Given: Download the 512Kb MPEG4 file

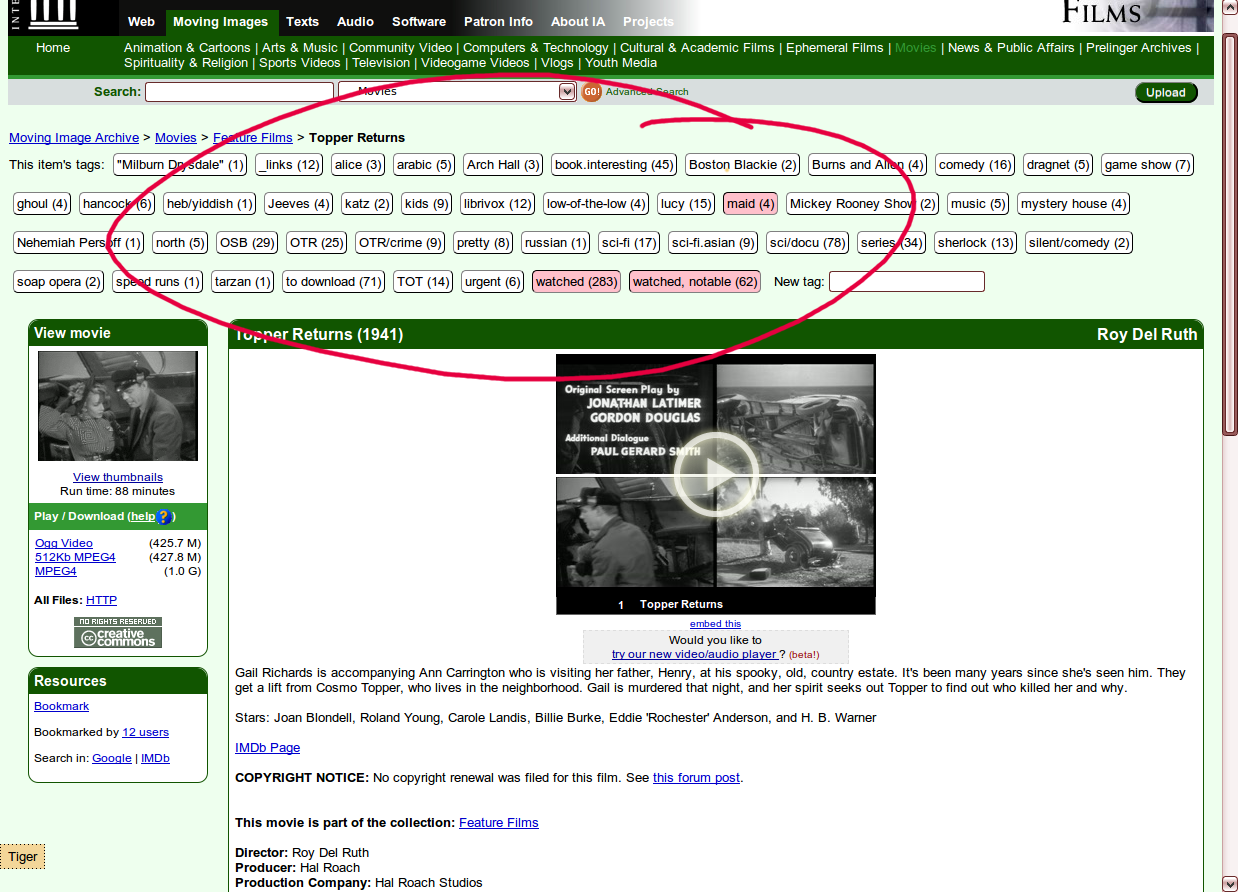Looking at the screenshot, I should point(75,557).
